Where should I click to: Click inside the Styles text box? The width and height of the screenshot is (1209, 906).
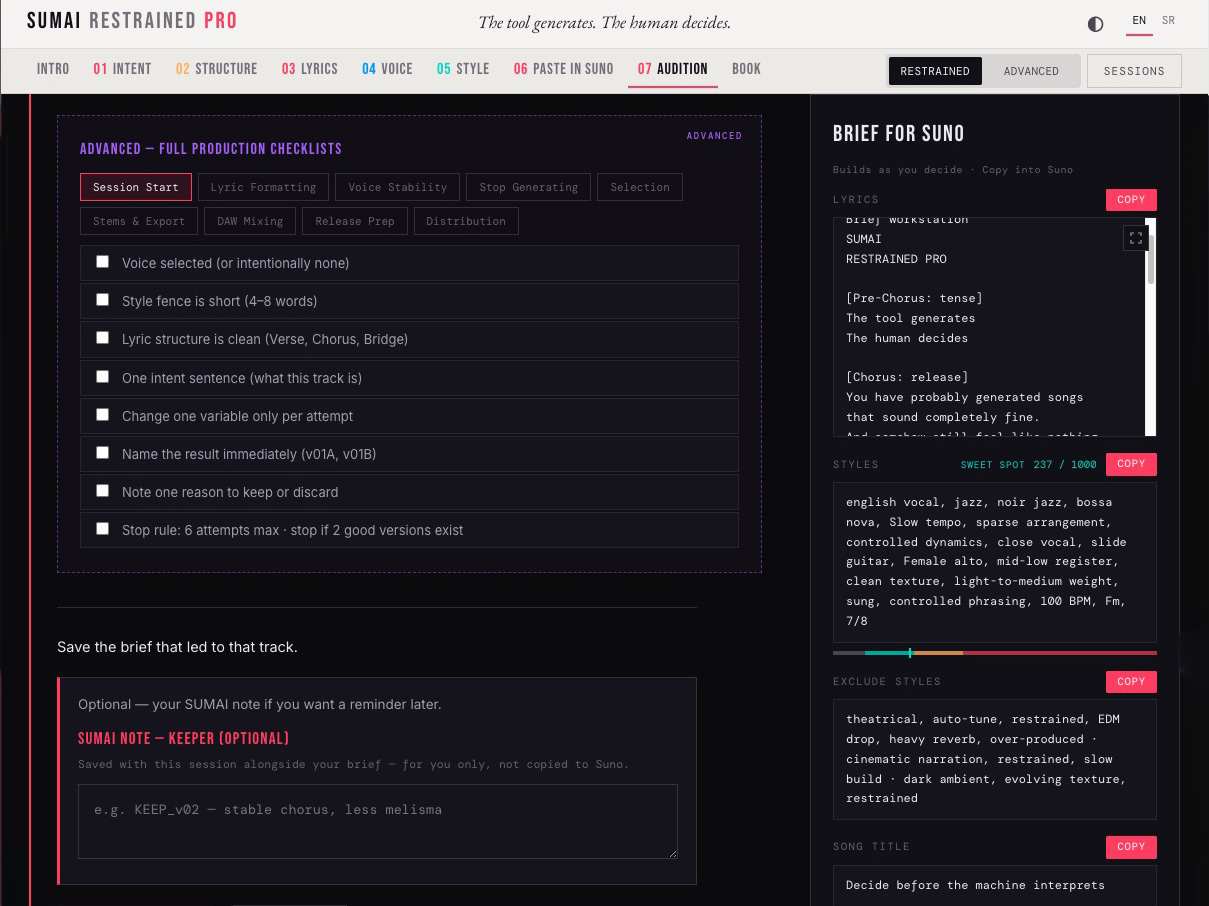pos(995,562)
